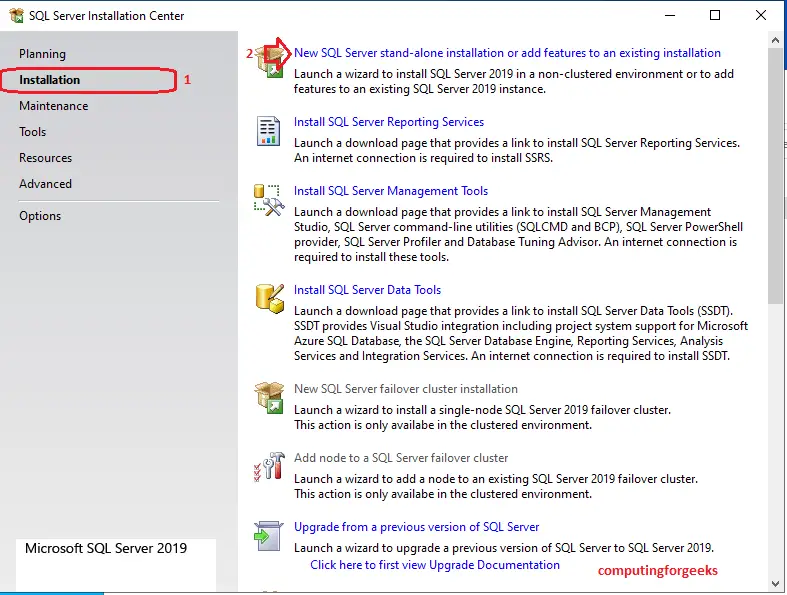Click the Management Tools hammer icon
Viewport: 787px width, 595px height.
point(269,200)
